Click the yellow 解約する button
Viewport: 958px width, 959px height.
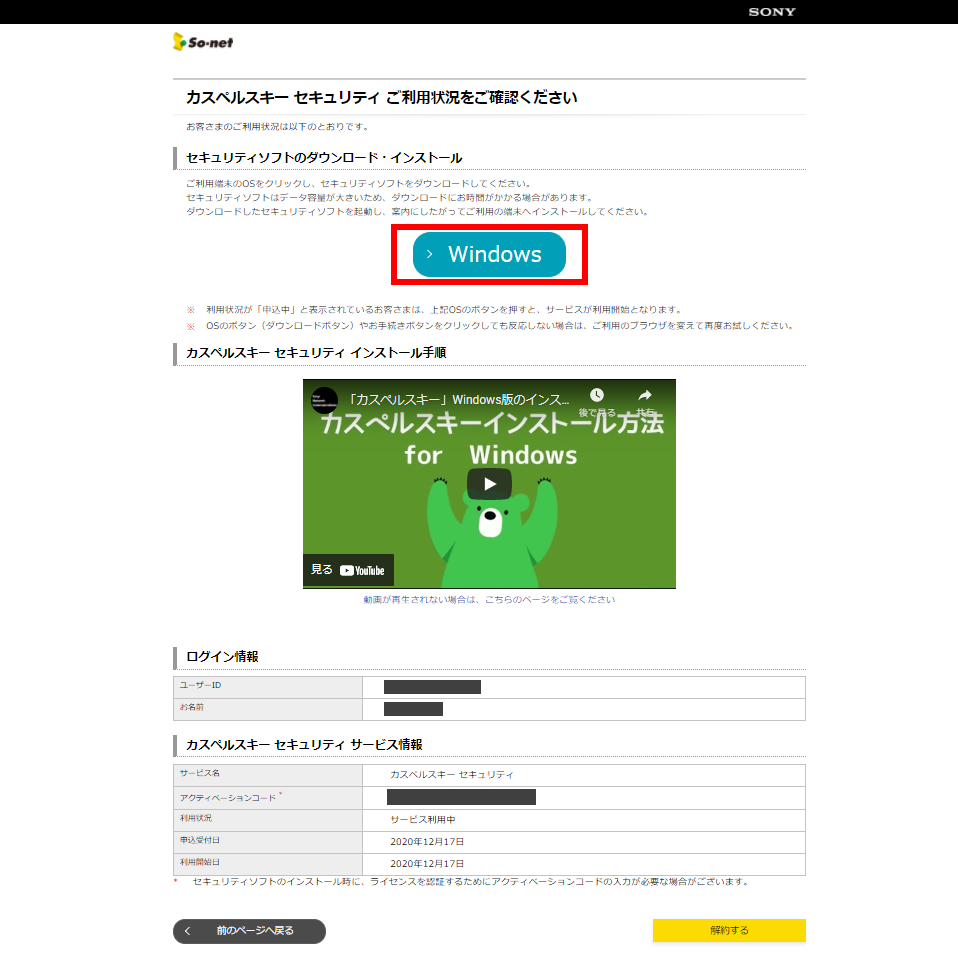click(x=729, y=931)
